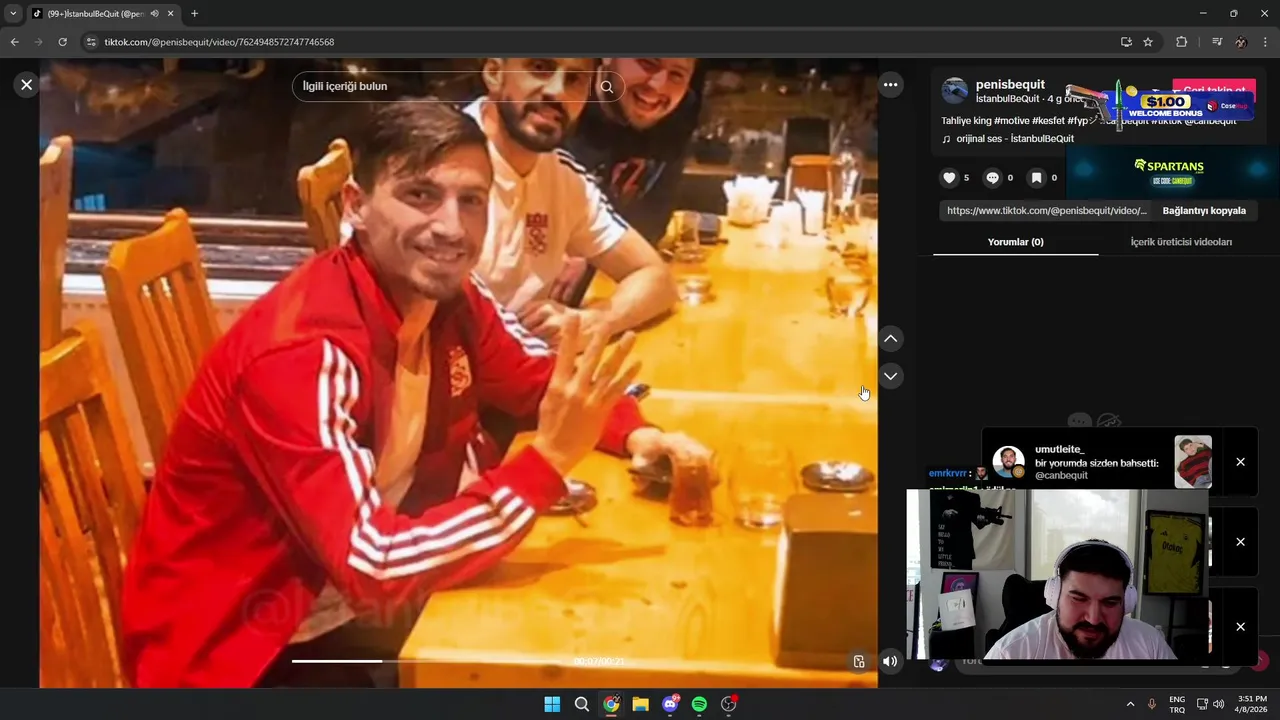Open Spotify from the taskbar
Image resolution: width=1280 pixels, height=720 pixels.
click(699, 704)
